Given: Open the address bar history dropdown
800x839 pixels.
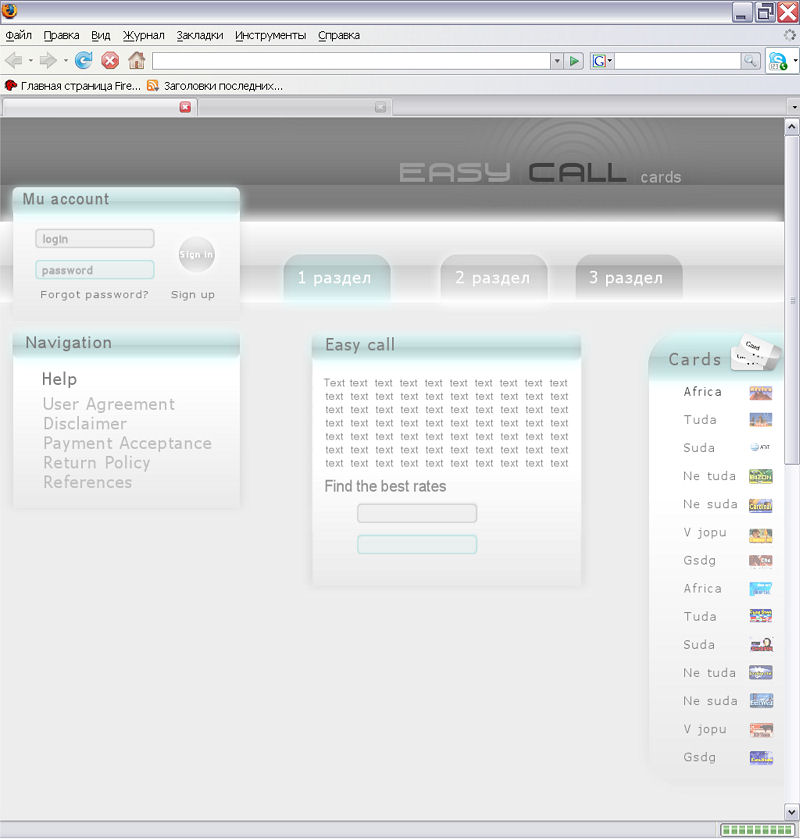Looking at the screenshot, I should click(556, 60).
